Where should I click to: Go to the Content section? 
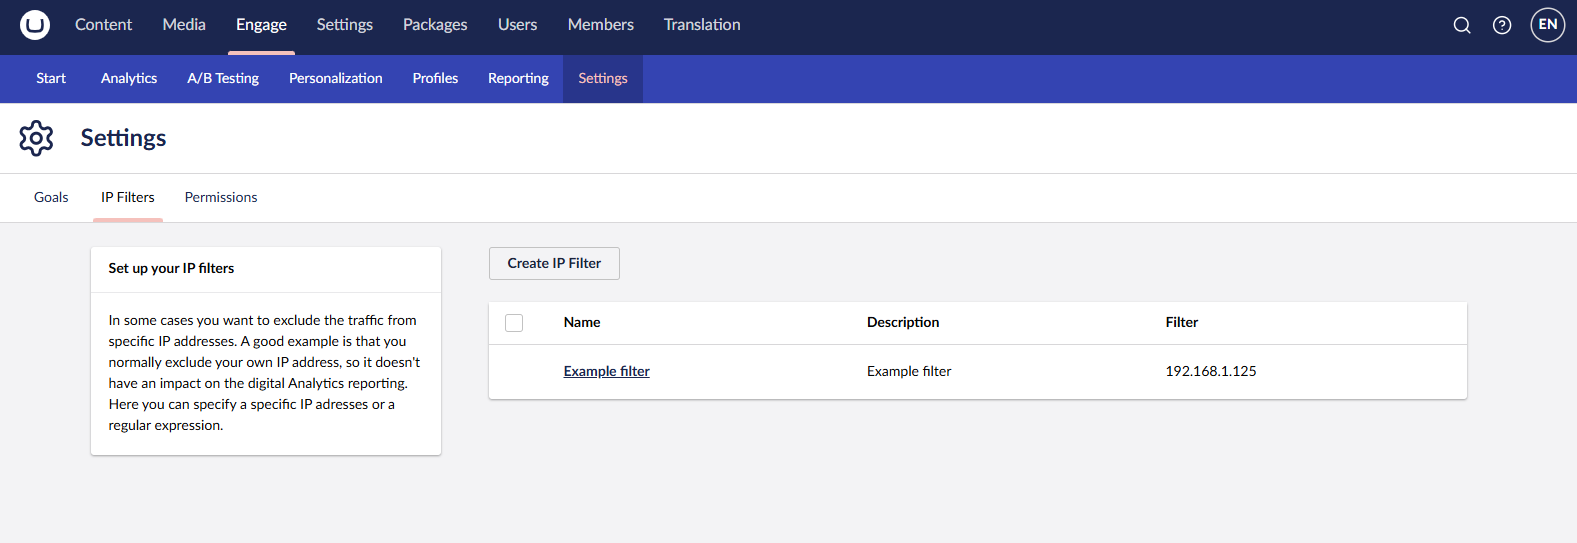tap(103, 25)
